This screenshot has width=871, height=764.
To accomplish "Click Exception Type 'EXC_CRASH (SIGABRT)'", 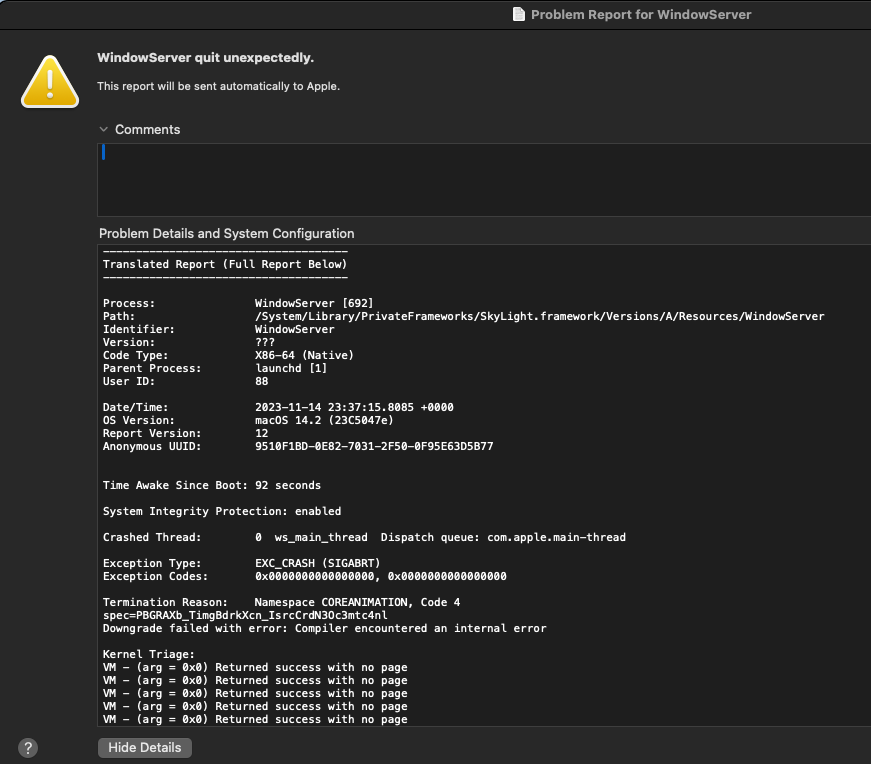I will [x=318, y=563].
